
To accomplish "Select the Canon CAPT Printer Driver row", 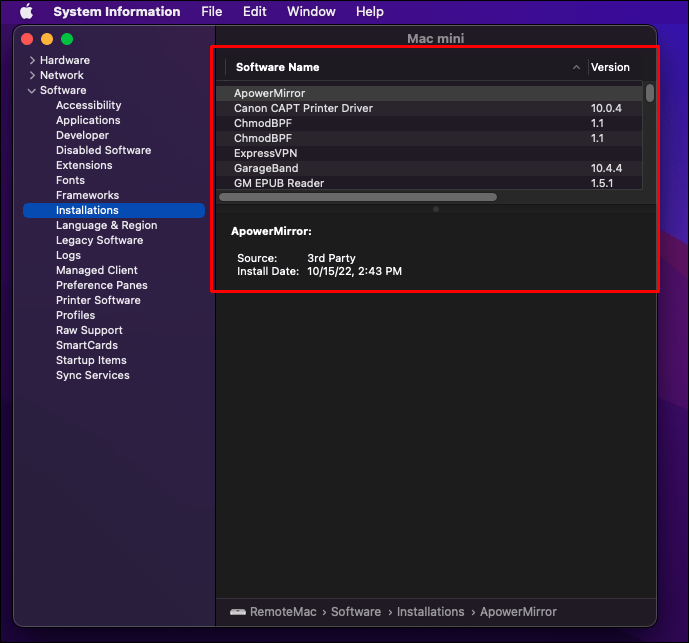I will pos(429,108).
